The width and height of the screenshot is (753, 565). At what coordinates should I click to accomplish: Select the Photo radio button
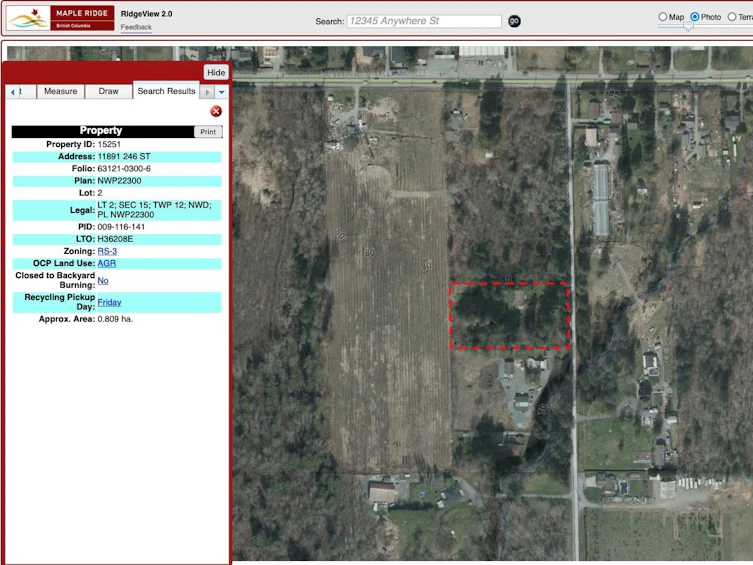point(694,17)
